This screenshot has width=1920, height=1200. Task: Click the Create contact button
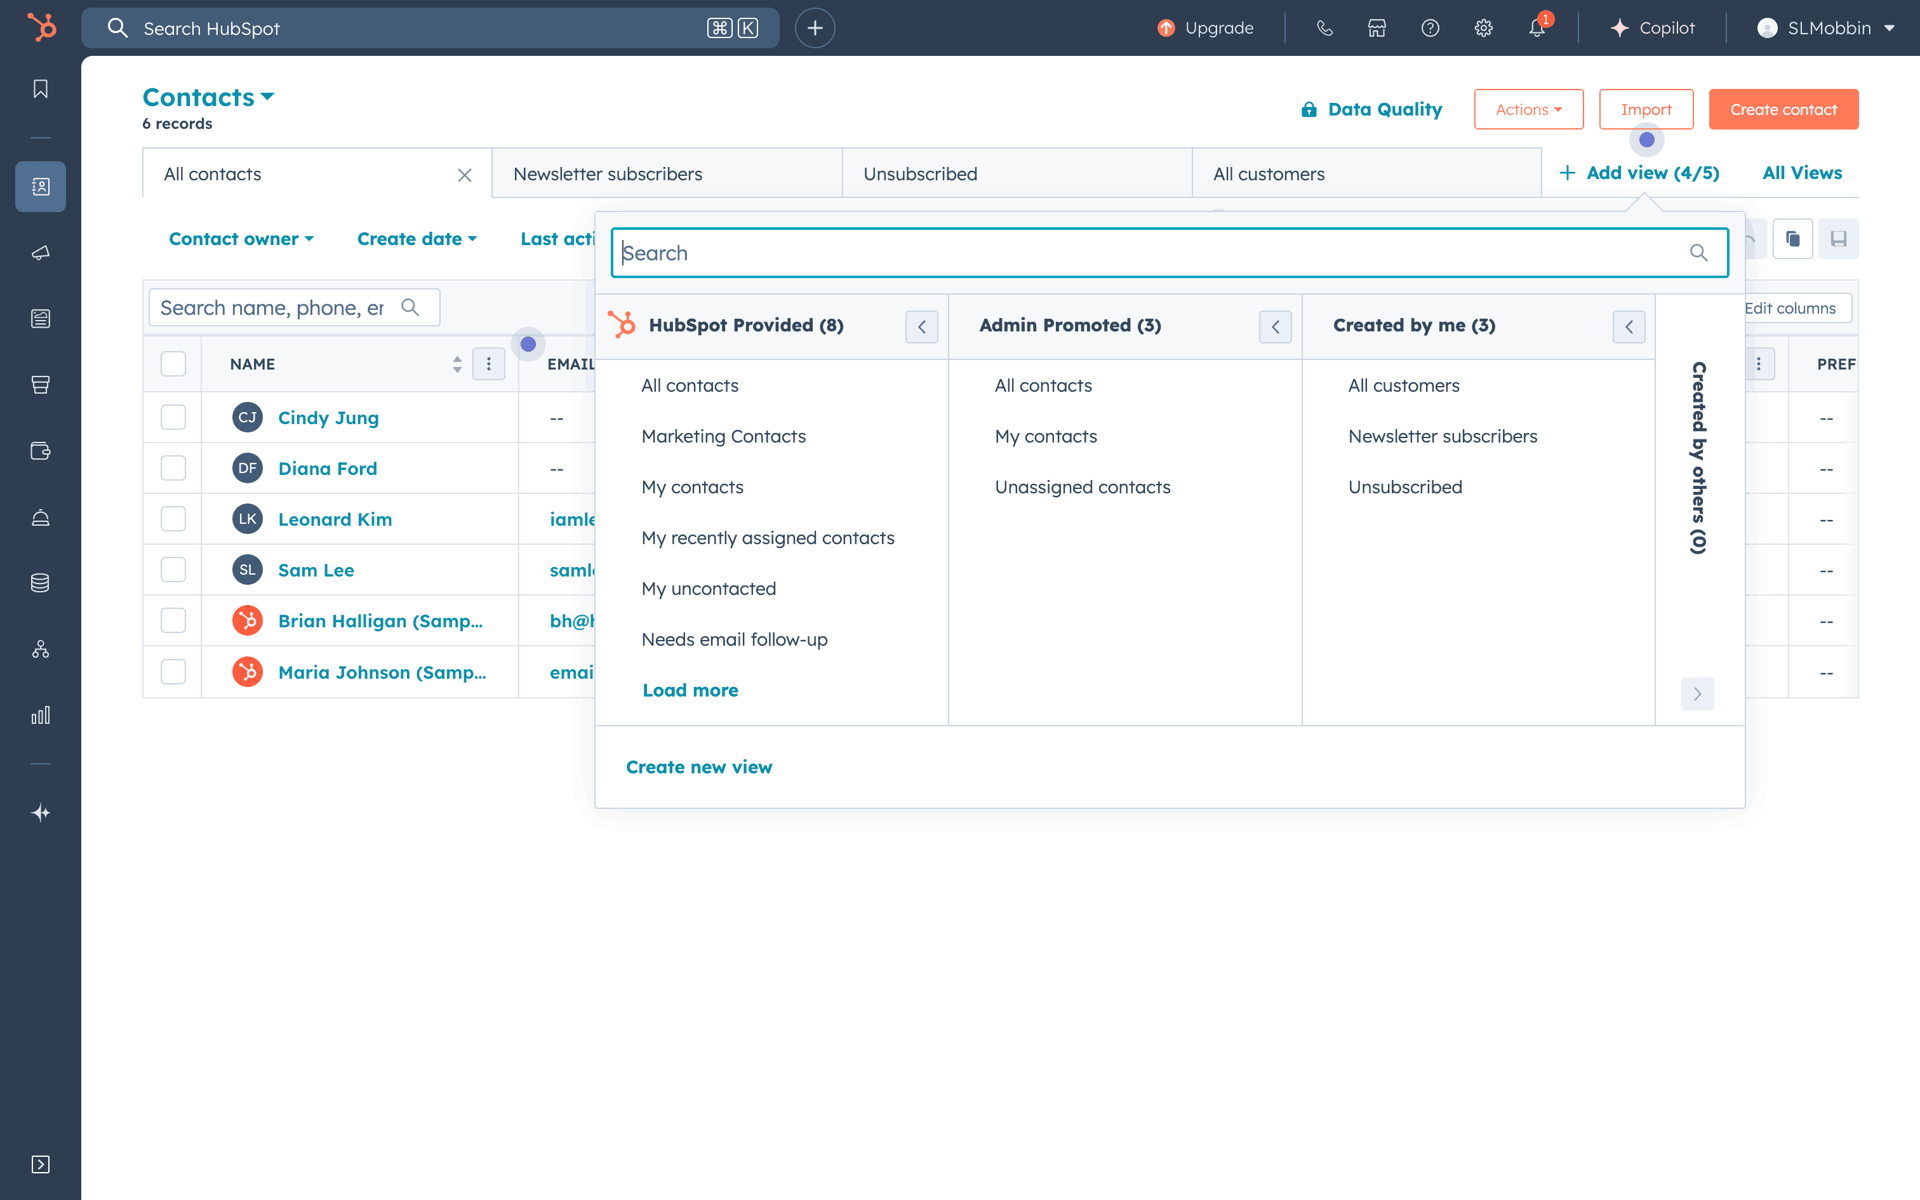(1783, 109)
